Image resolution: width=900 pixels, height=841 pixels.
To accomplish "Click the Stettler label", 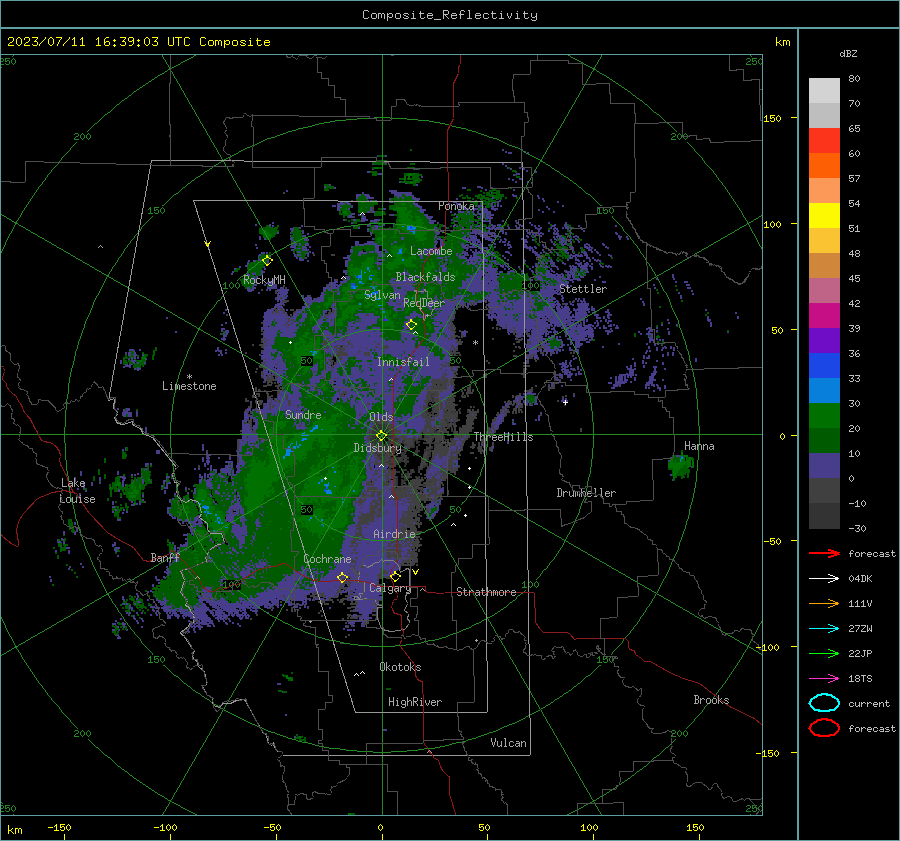I will click(583, 289).
